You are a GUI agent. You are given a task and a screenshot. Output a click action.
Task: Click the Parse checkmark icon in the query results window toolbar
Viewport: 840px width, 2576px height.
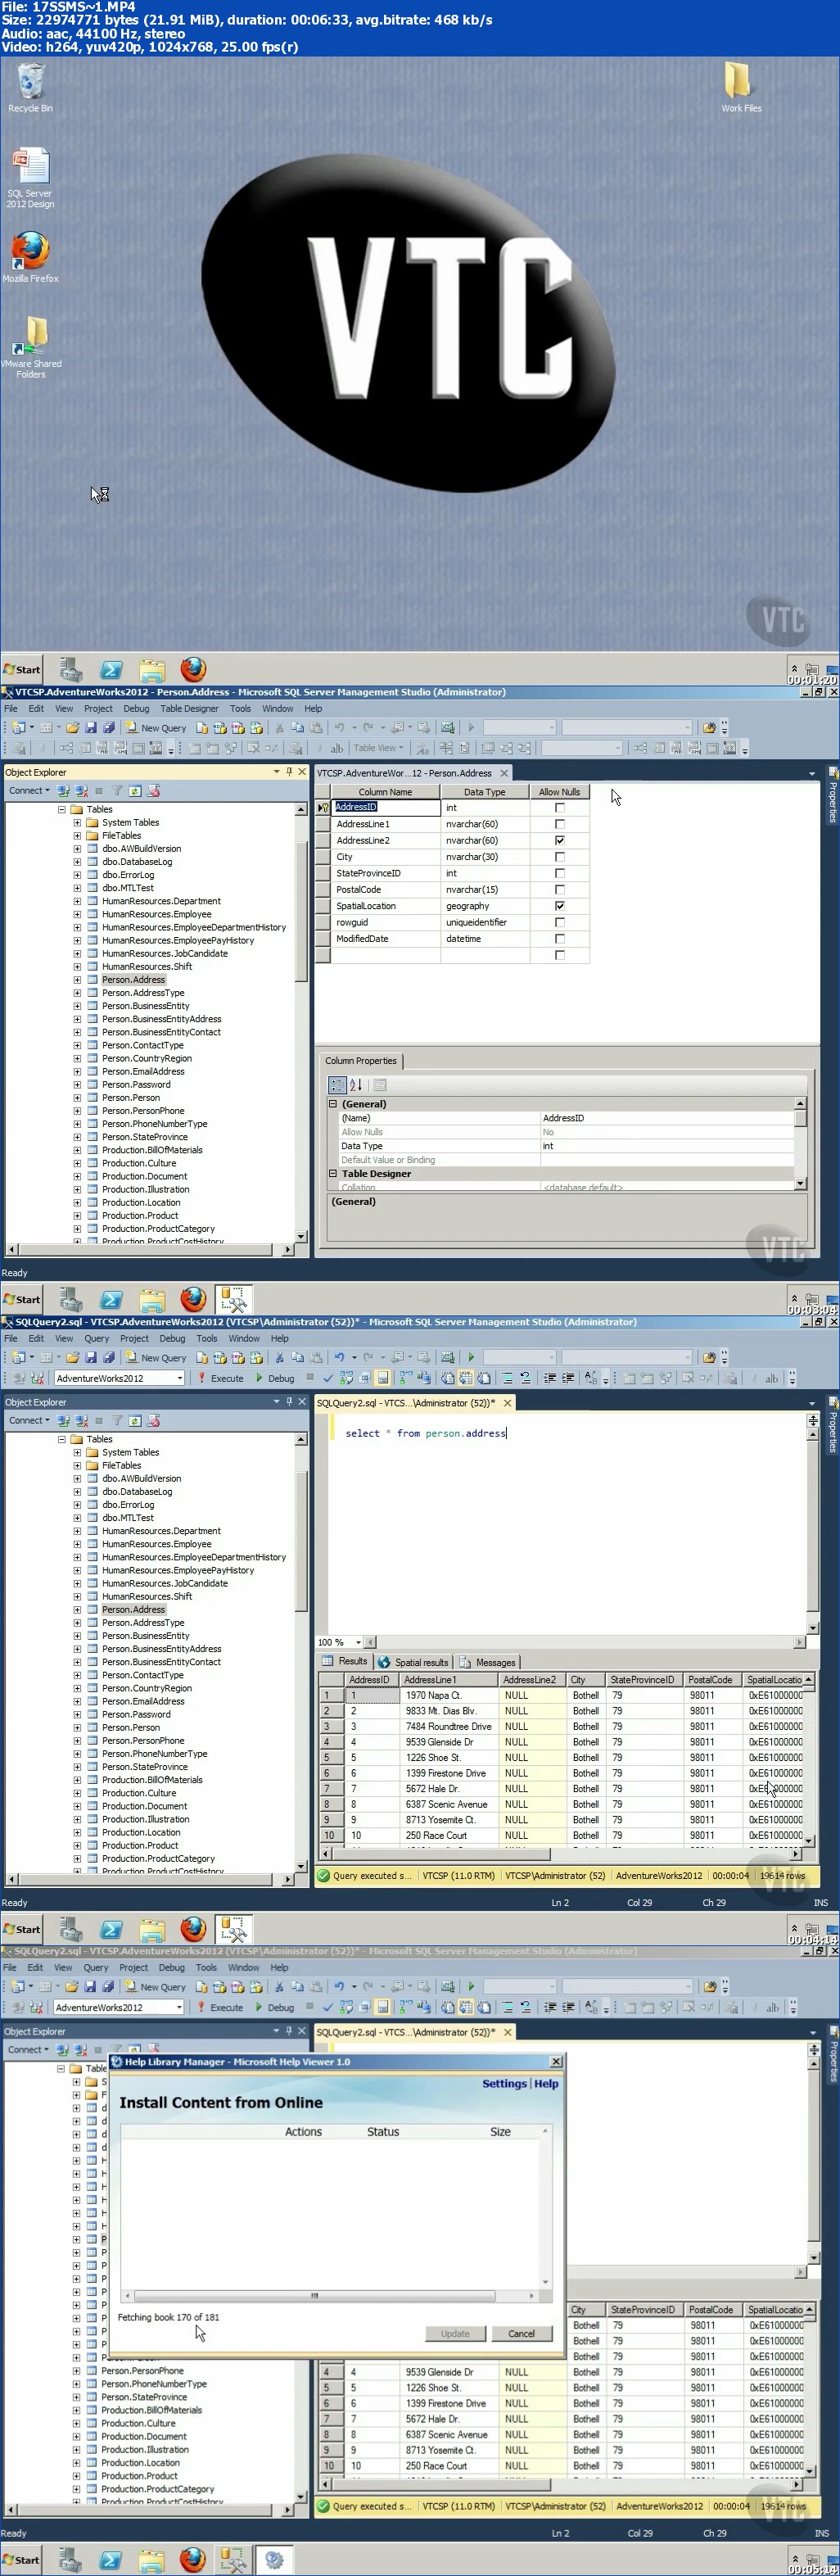pyautogui.click(x=327, y=1378)
